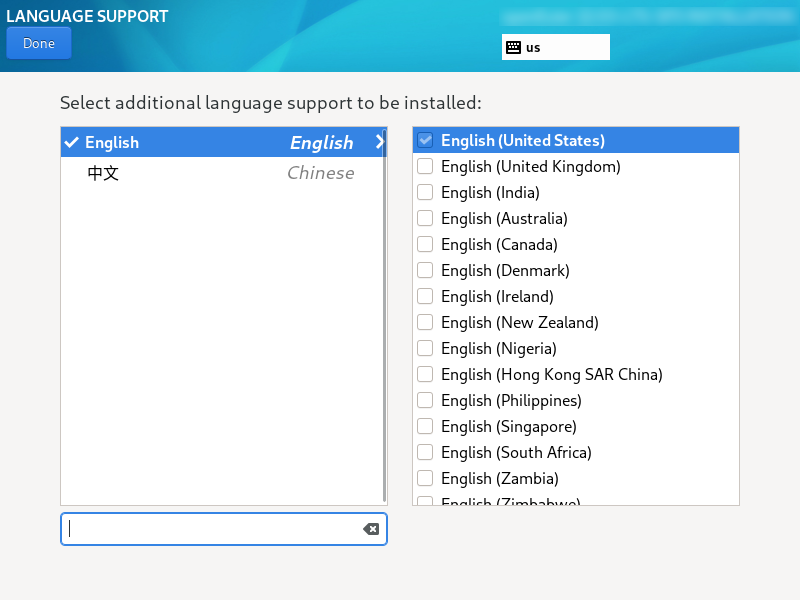This screenshot has width=800, height=600.
Task: Select English (Ireland) checkbox
Action: point(425,297)
